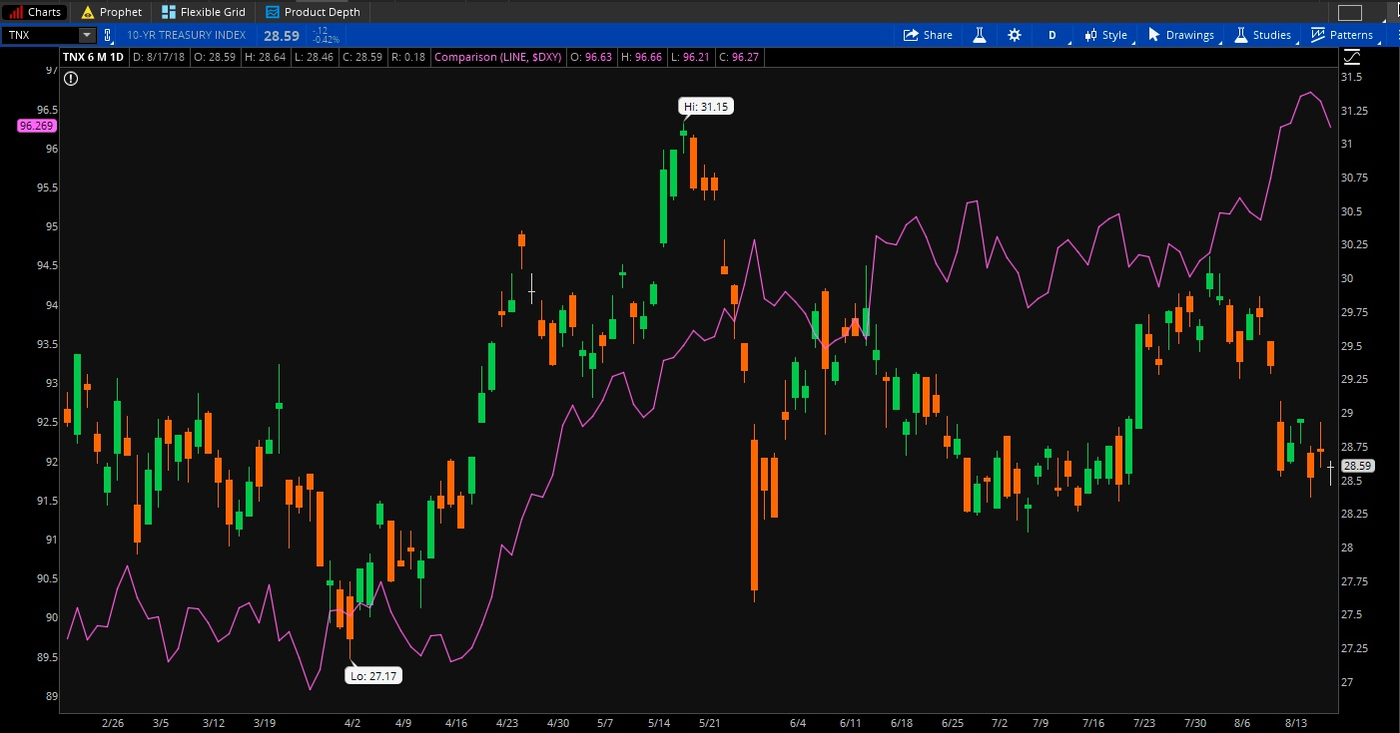1400x733 pixels.
Task: Click the Hi: 31.15 price bubble
Action: (708, 106)
